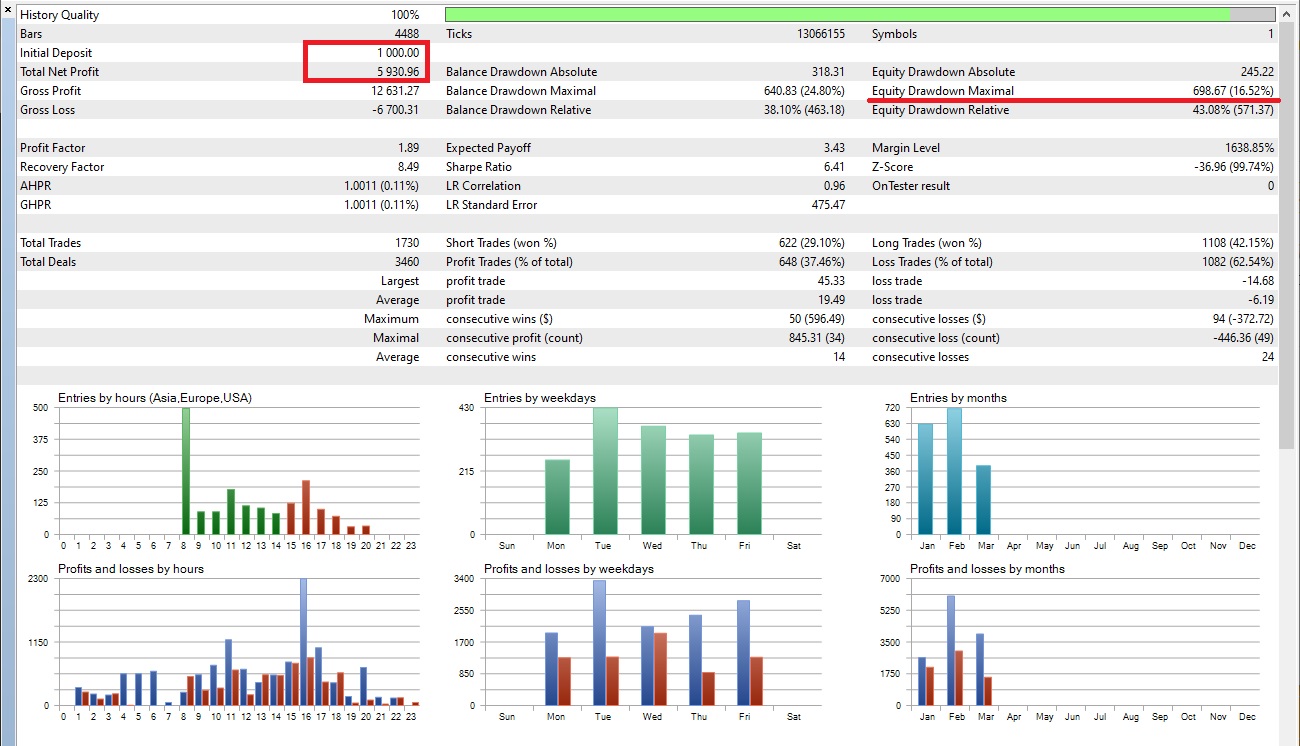This screenshot has height=746, width=1300.
Task: Select the Recovery Factor value 8.49
Action: (408, 167)
